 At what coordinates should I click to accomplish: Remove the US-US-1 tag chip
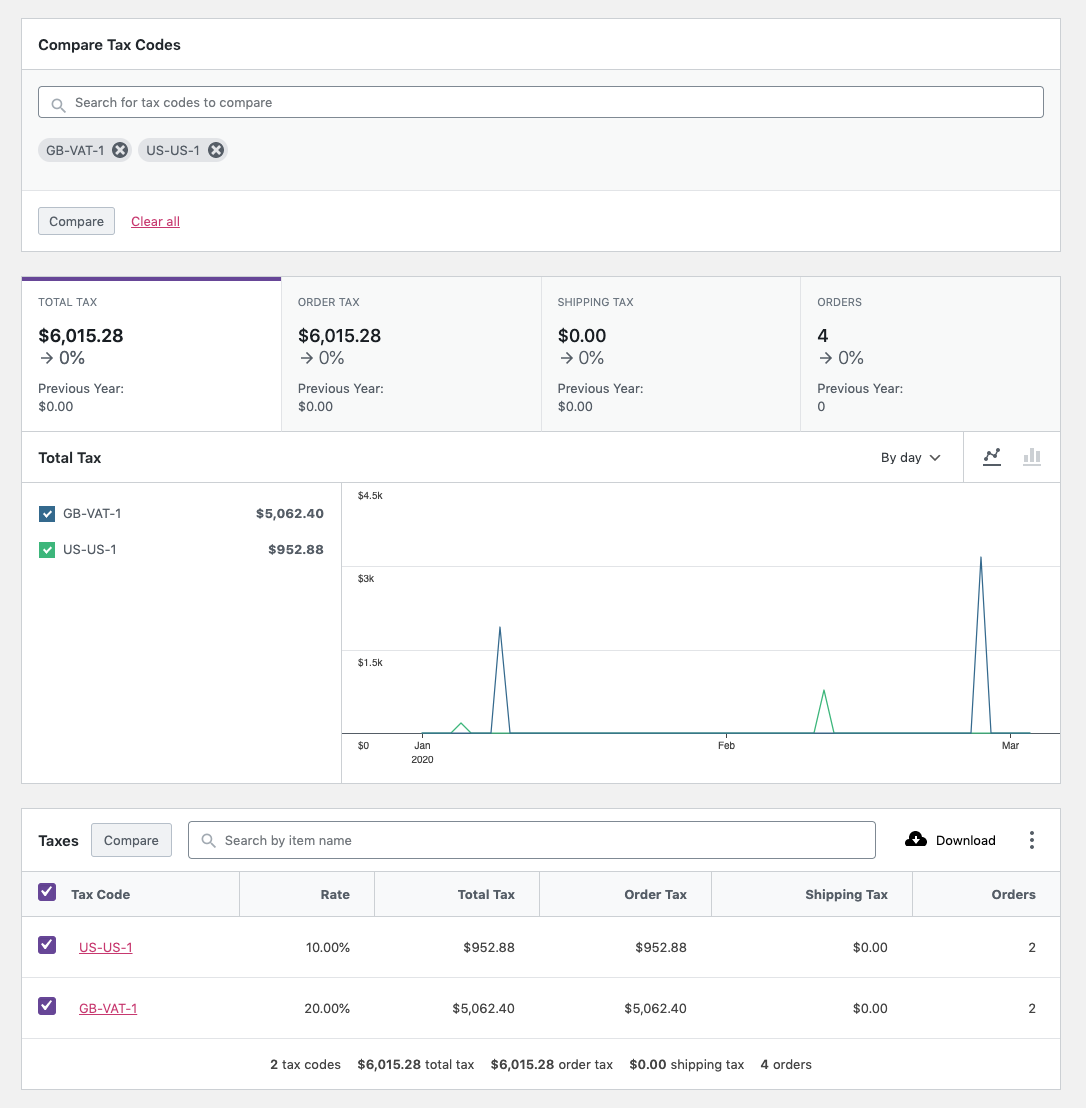tap(216, 150)
